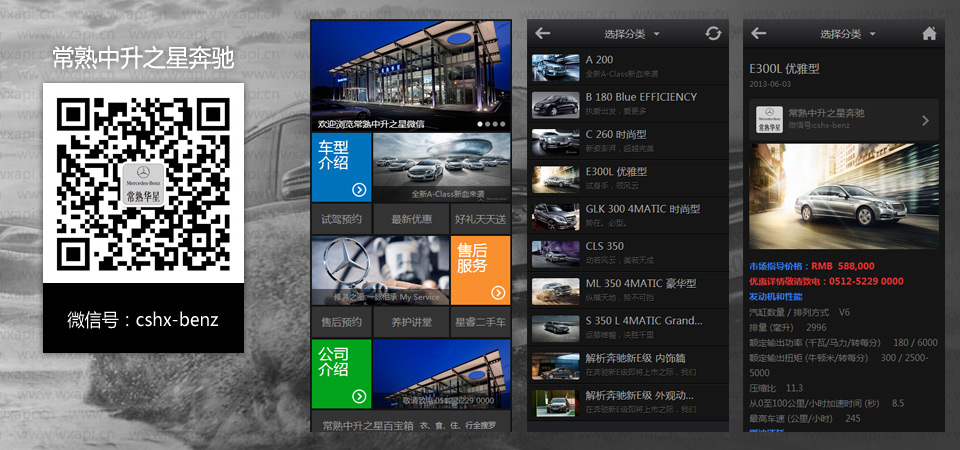Tap the back arrow in the car list screen

(542, 34)
